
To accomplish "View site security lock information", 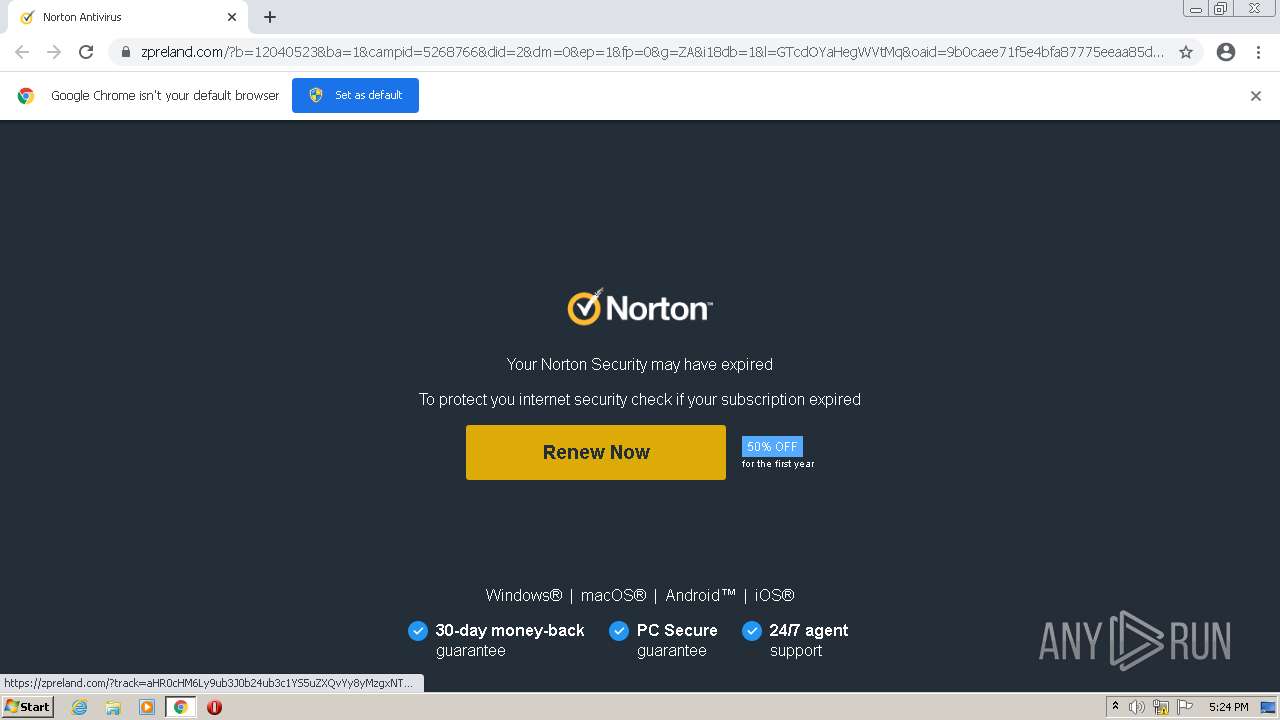I will [126, 52].
